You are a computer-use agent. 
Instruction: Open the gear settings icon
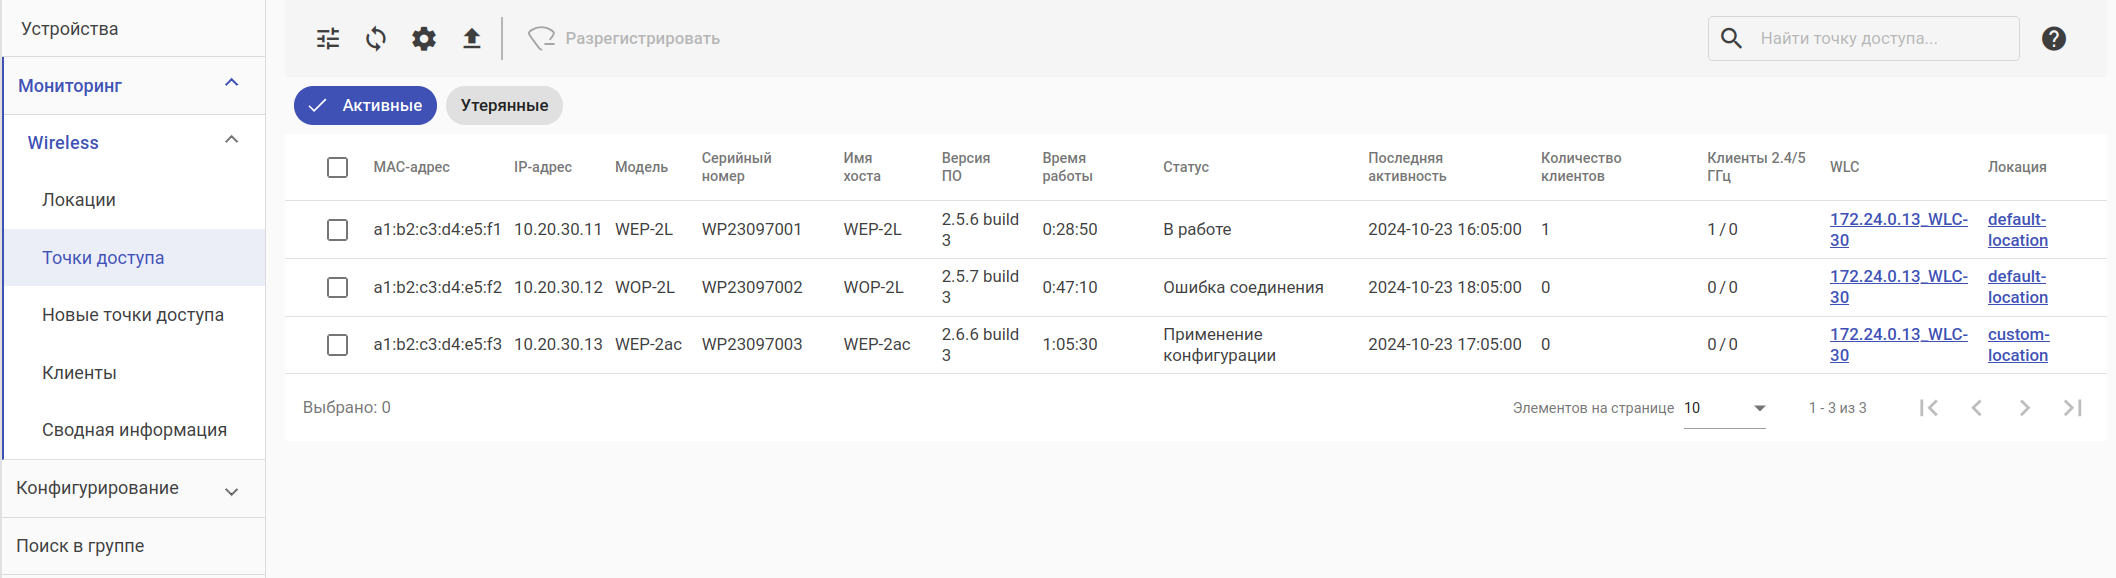click(424, 39)
